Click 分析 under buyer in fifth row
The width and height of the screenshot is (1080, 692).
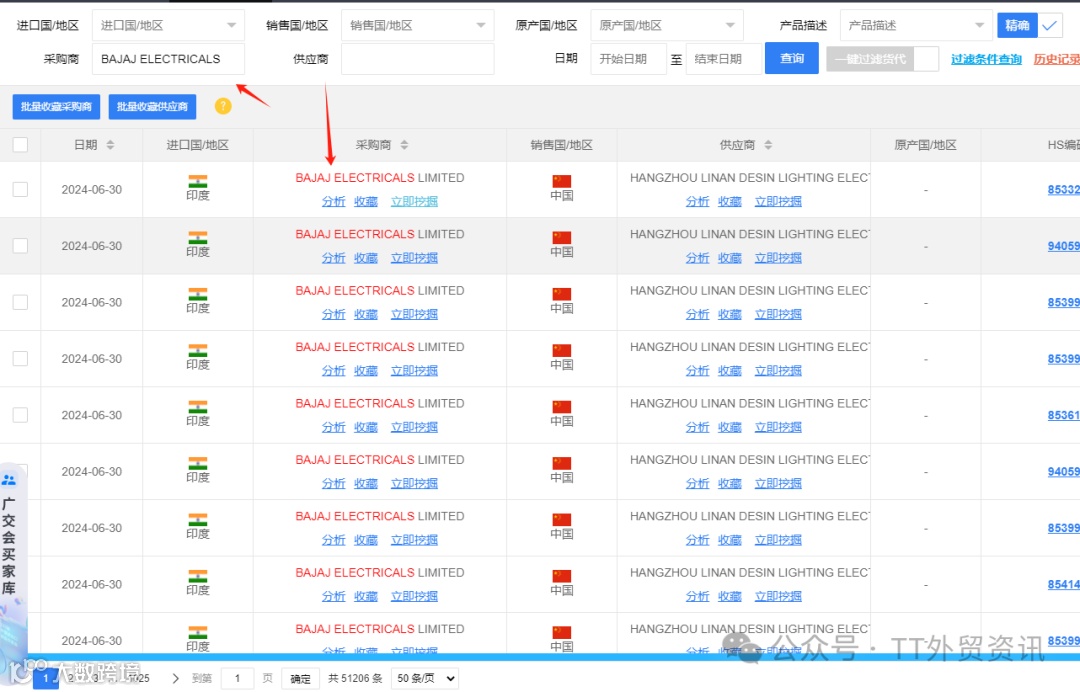pos(333,427)
